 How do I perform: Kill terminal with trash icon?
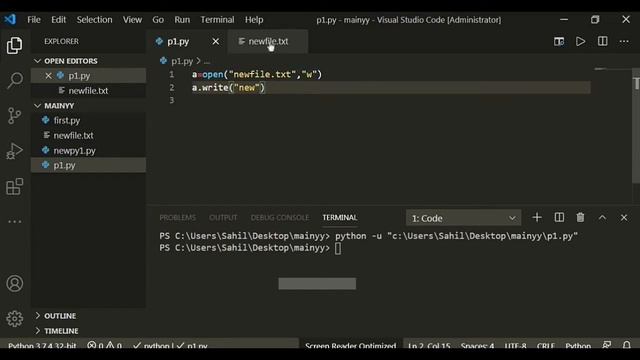pos(580,218)
